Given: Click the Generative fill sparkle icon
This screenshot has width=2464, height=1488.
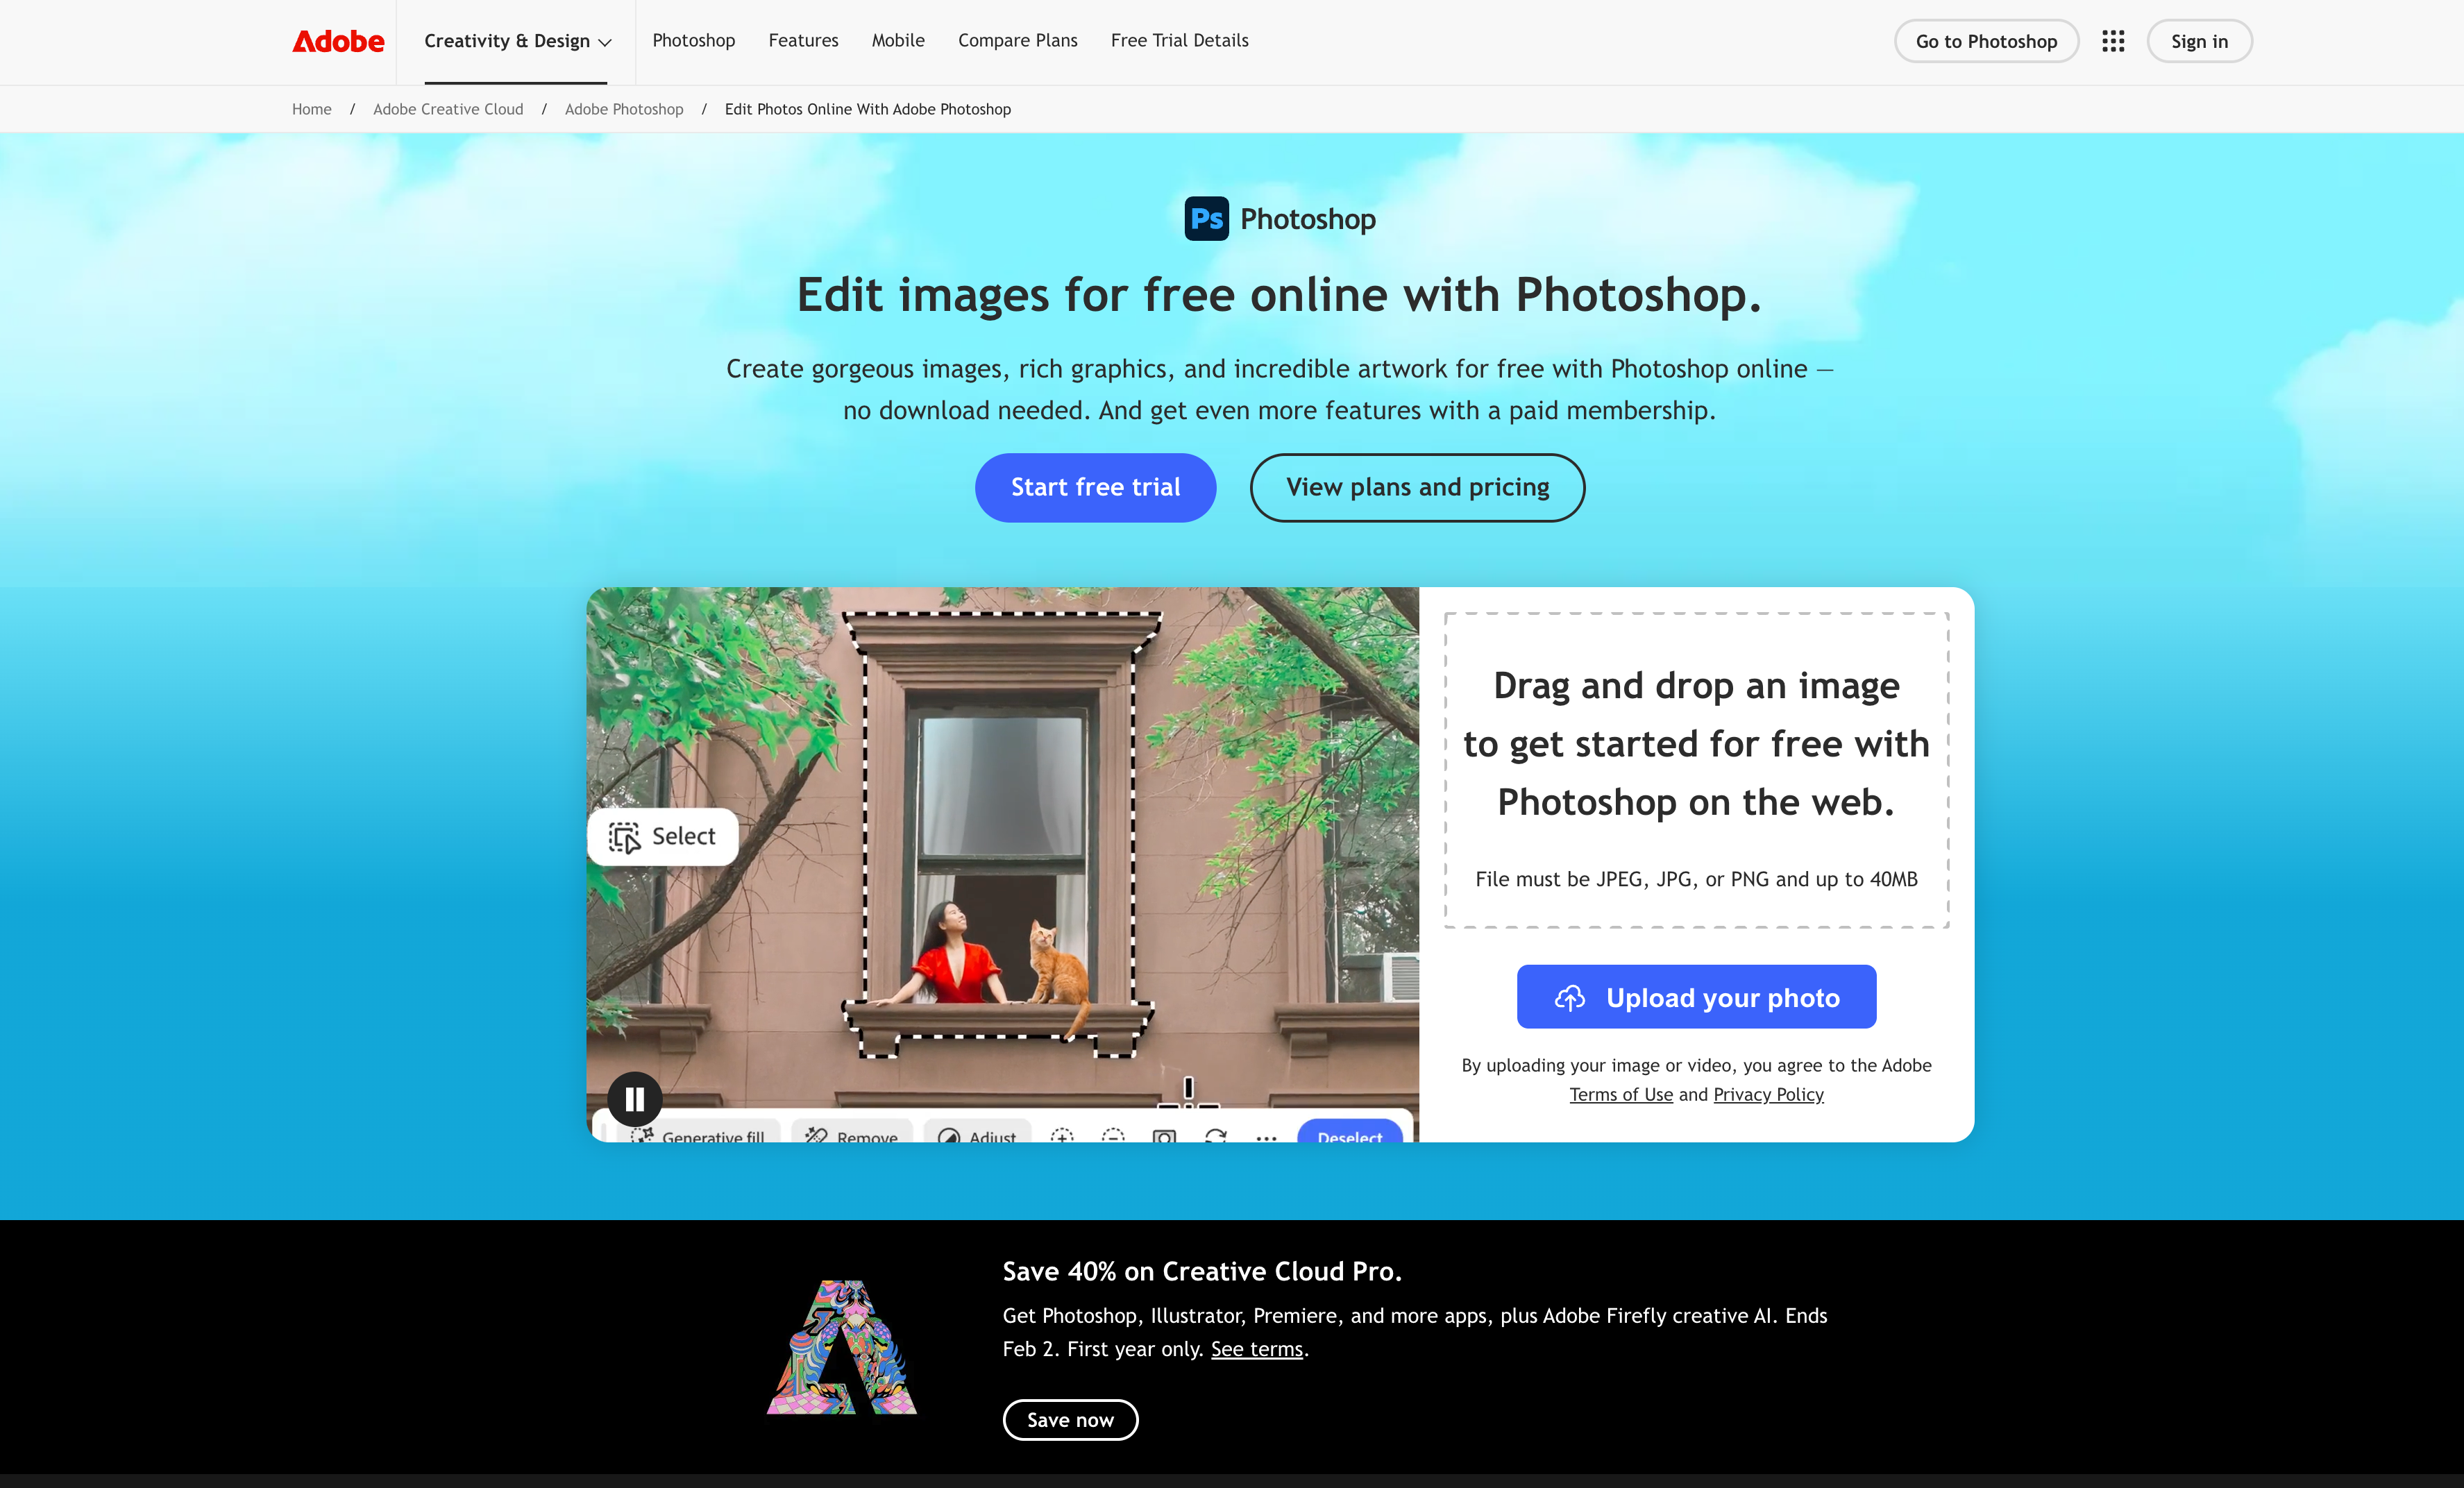Looking at the screenshot, I should point(642,1135).
